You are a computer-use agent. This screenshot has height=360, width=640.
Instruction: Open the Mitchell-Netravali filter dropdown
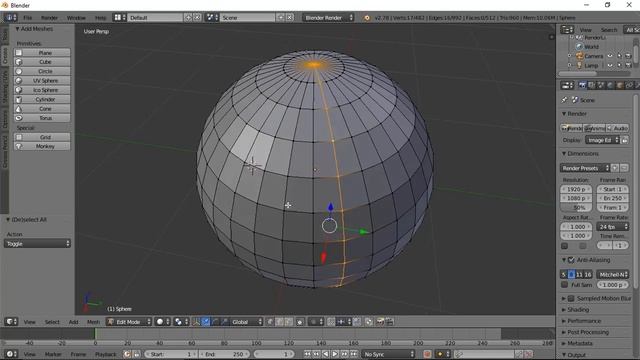tap(613, 275)
